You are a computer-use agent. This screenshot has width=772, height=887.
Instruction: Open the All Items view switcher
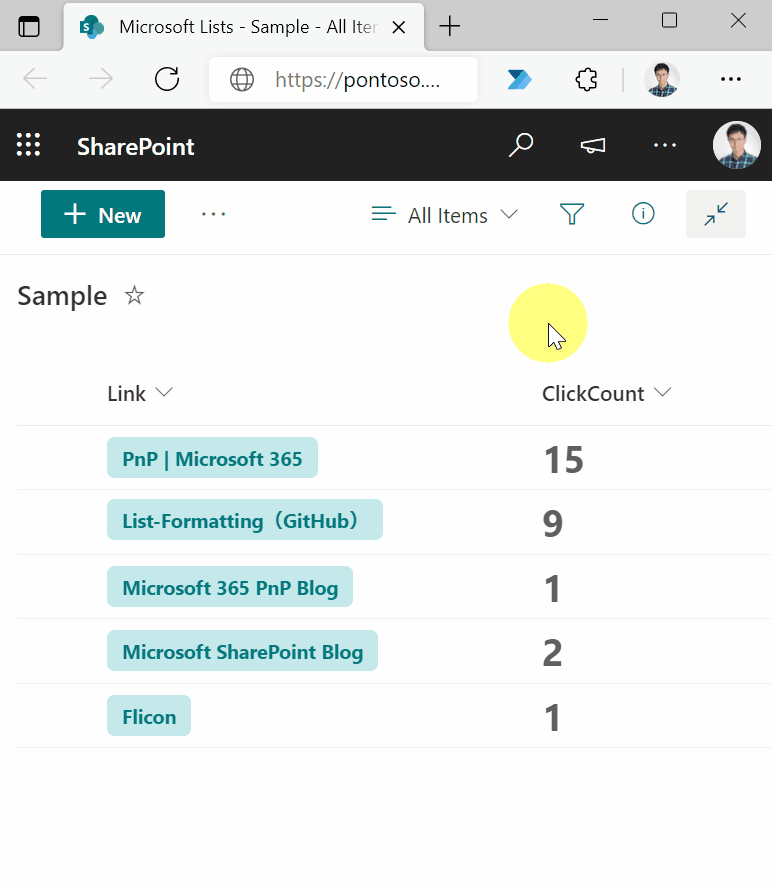[x=445, y=215]
